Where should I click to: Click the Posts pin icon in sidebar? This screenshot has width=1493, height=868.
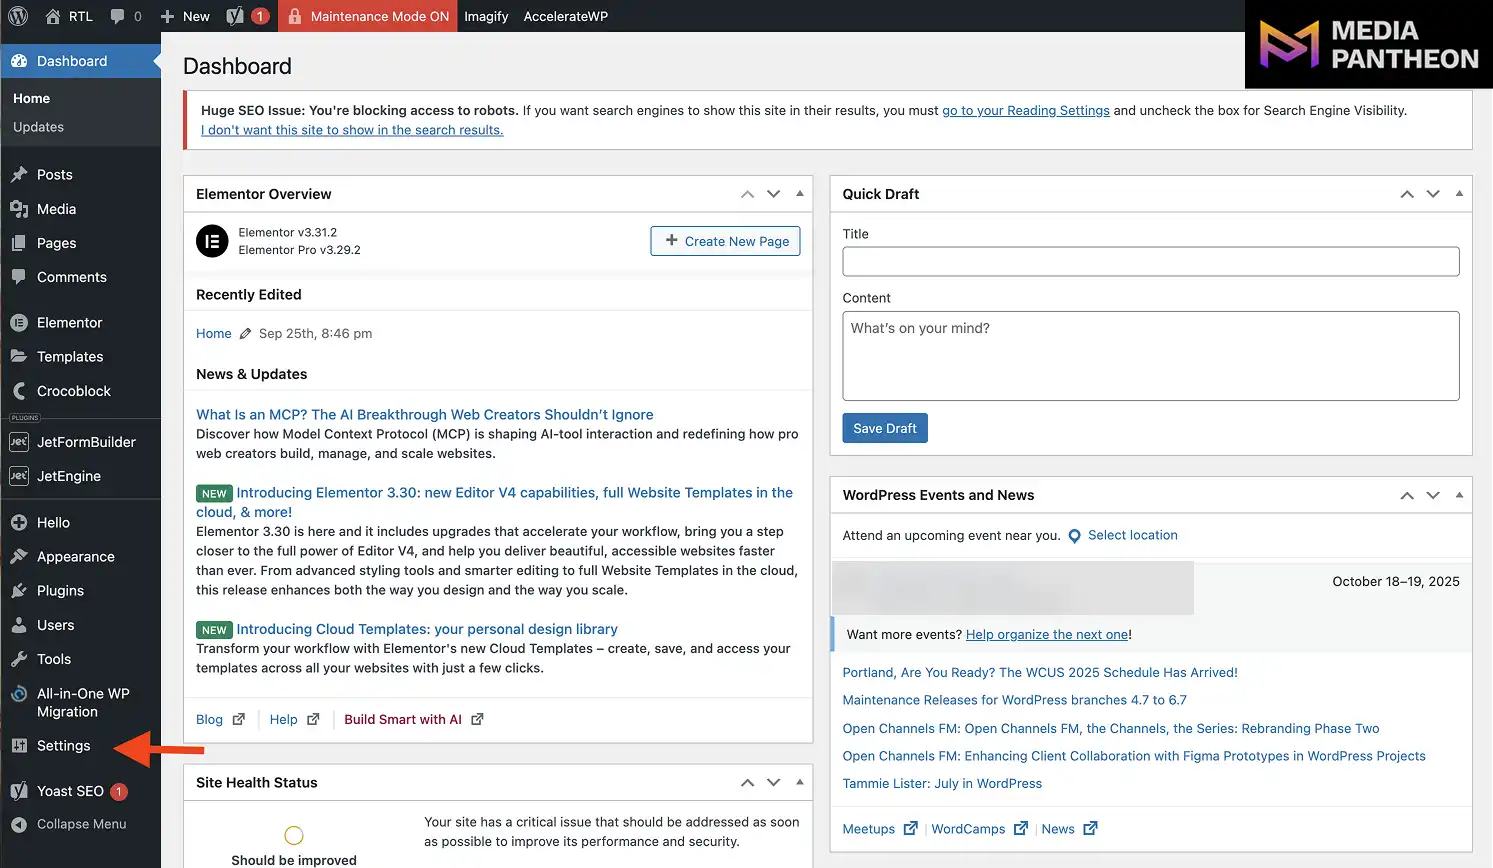pos(19,174)
